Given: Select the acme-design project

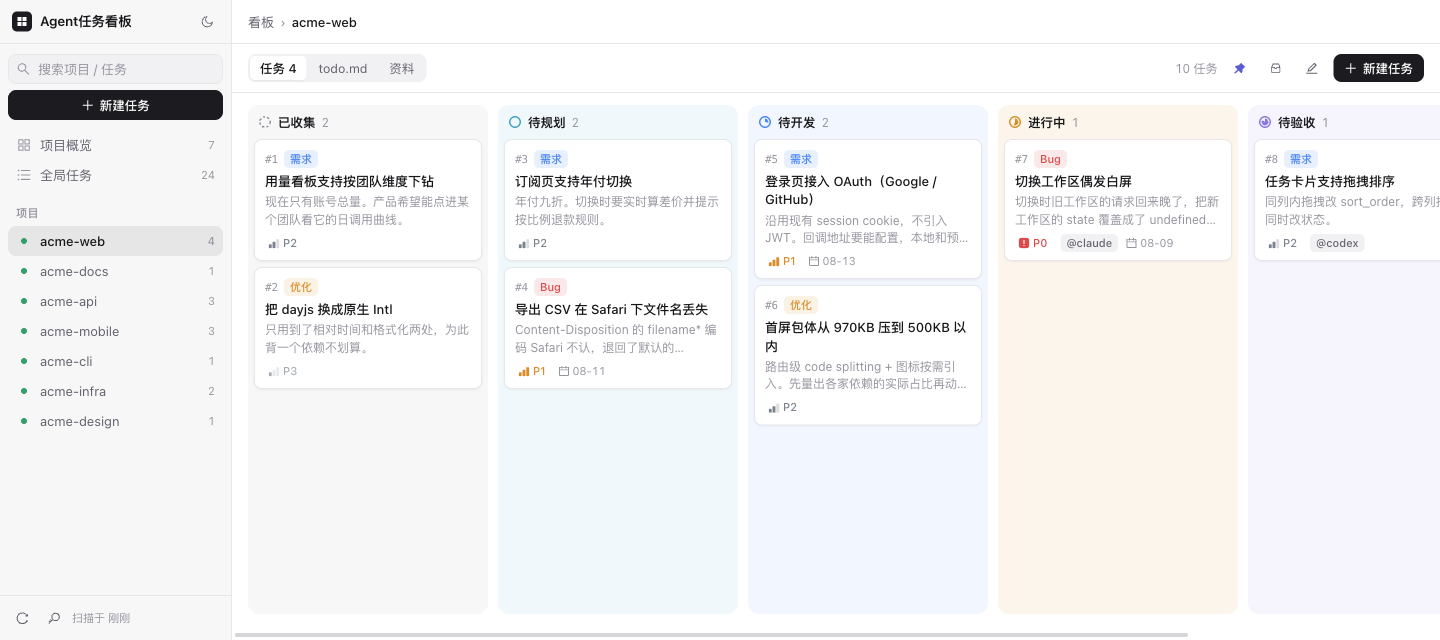Looking at the screenshot, I should point(116,421).
